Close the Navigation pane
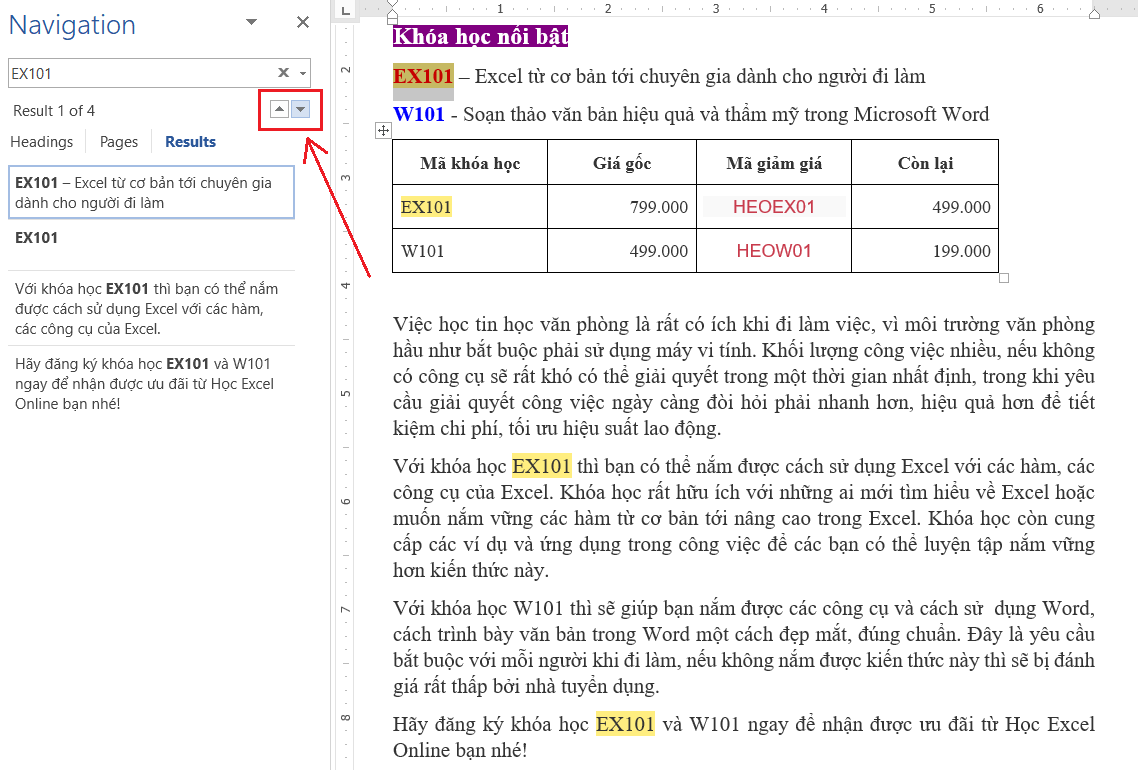1138x770 pixels. [x=303, y=23]
